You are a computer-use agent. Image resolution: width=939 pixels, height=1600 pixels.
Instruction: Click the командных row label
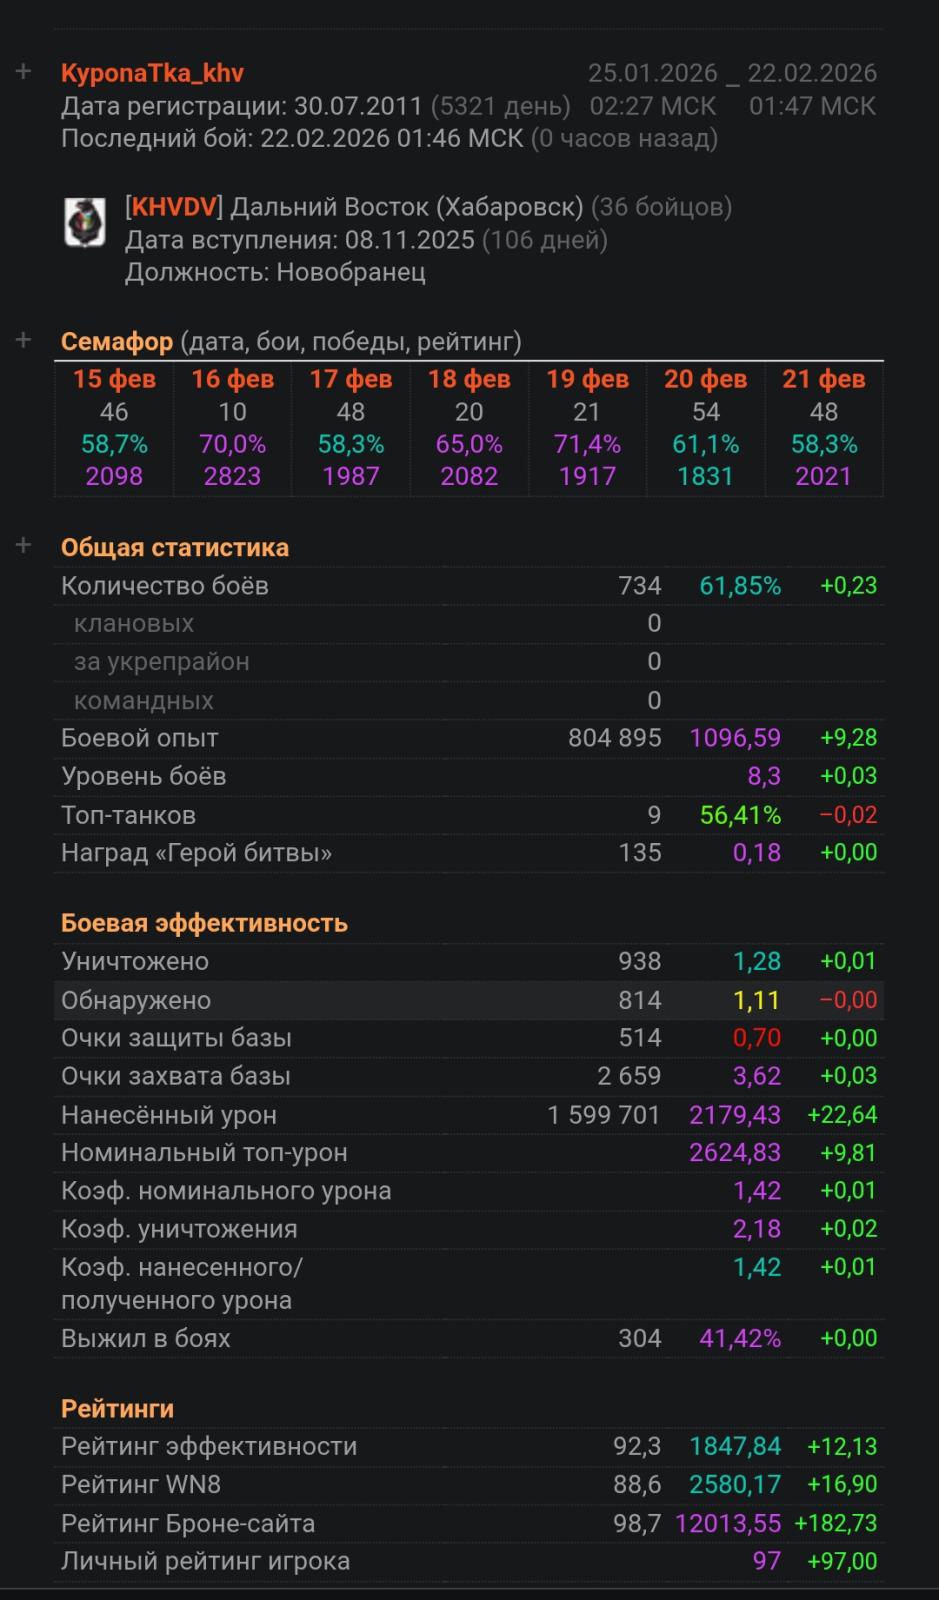144,700
